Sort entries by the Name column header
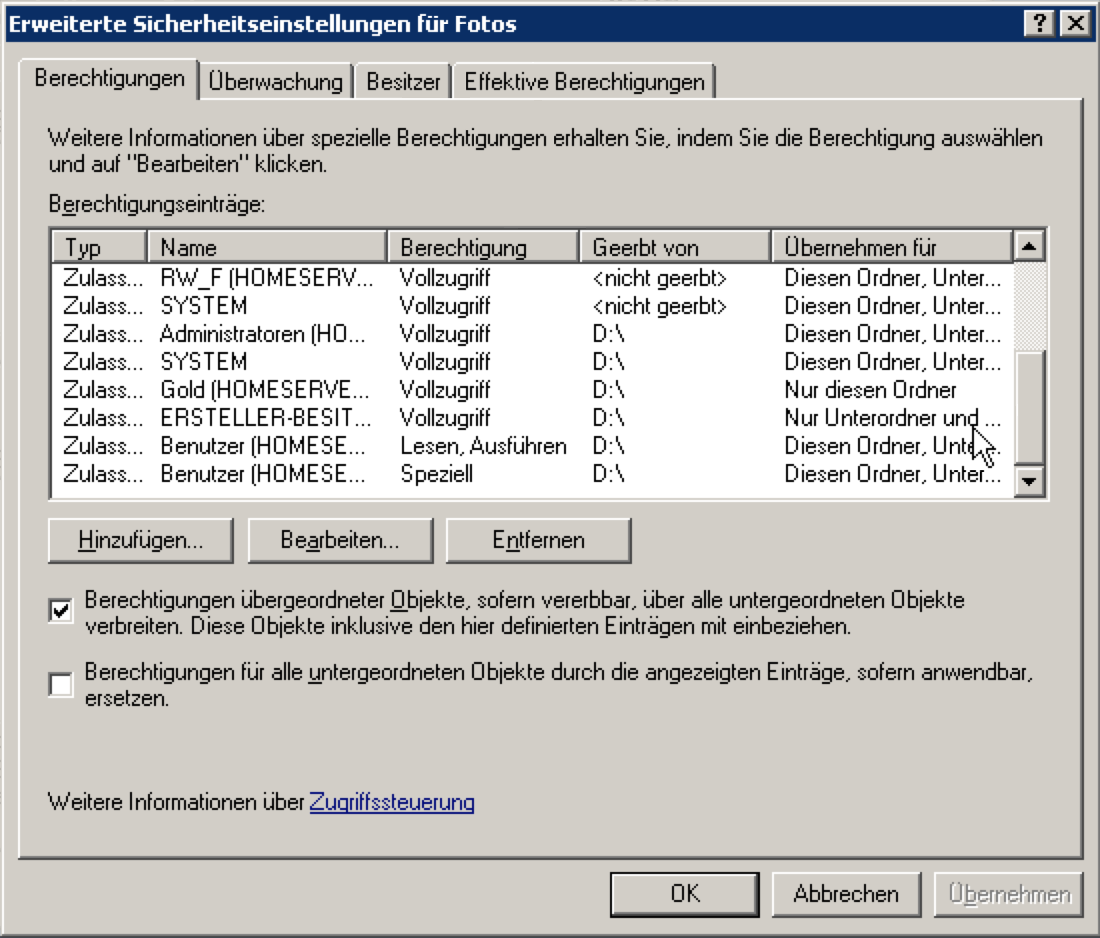 click(x=266, y=247)
